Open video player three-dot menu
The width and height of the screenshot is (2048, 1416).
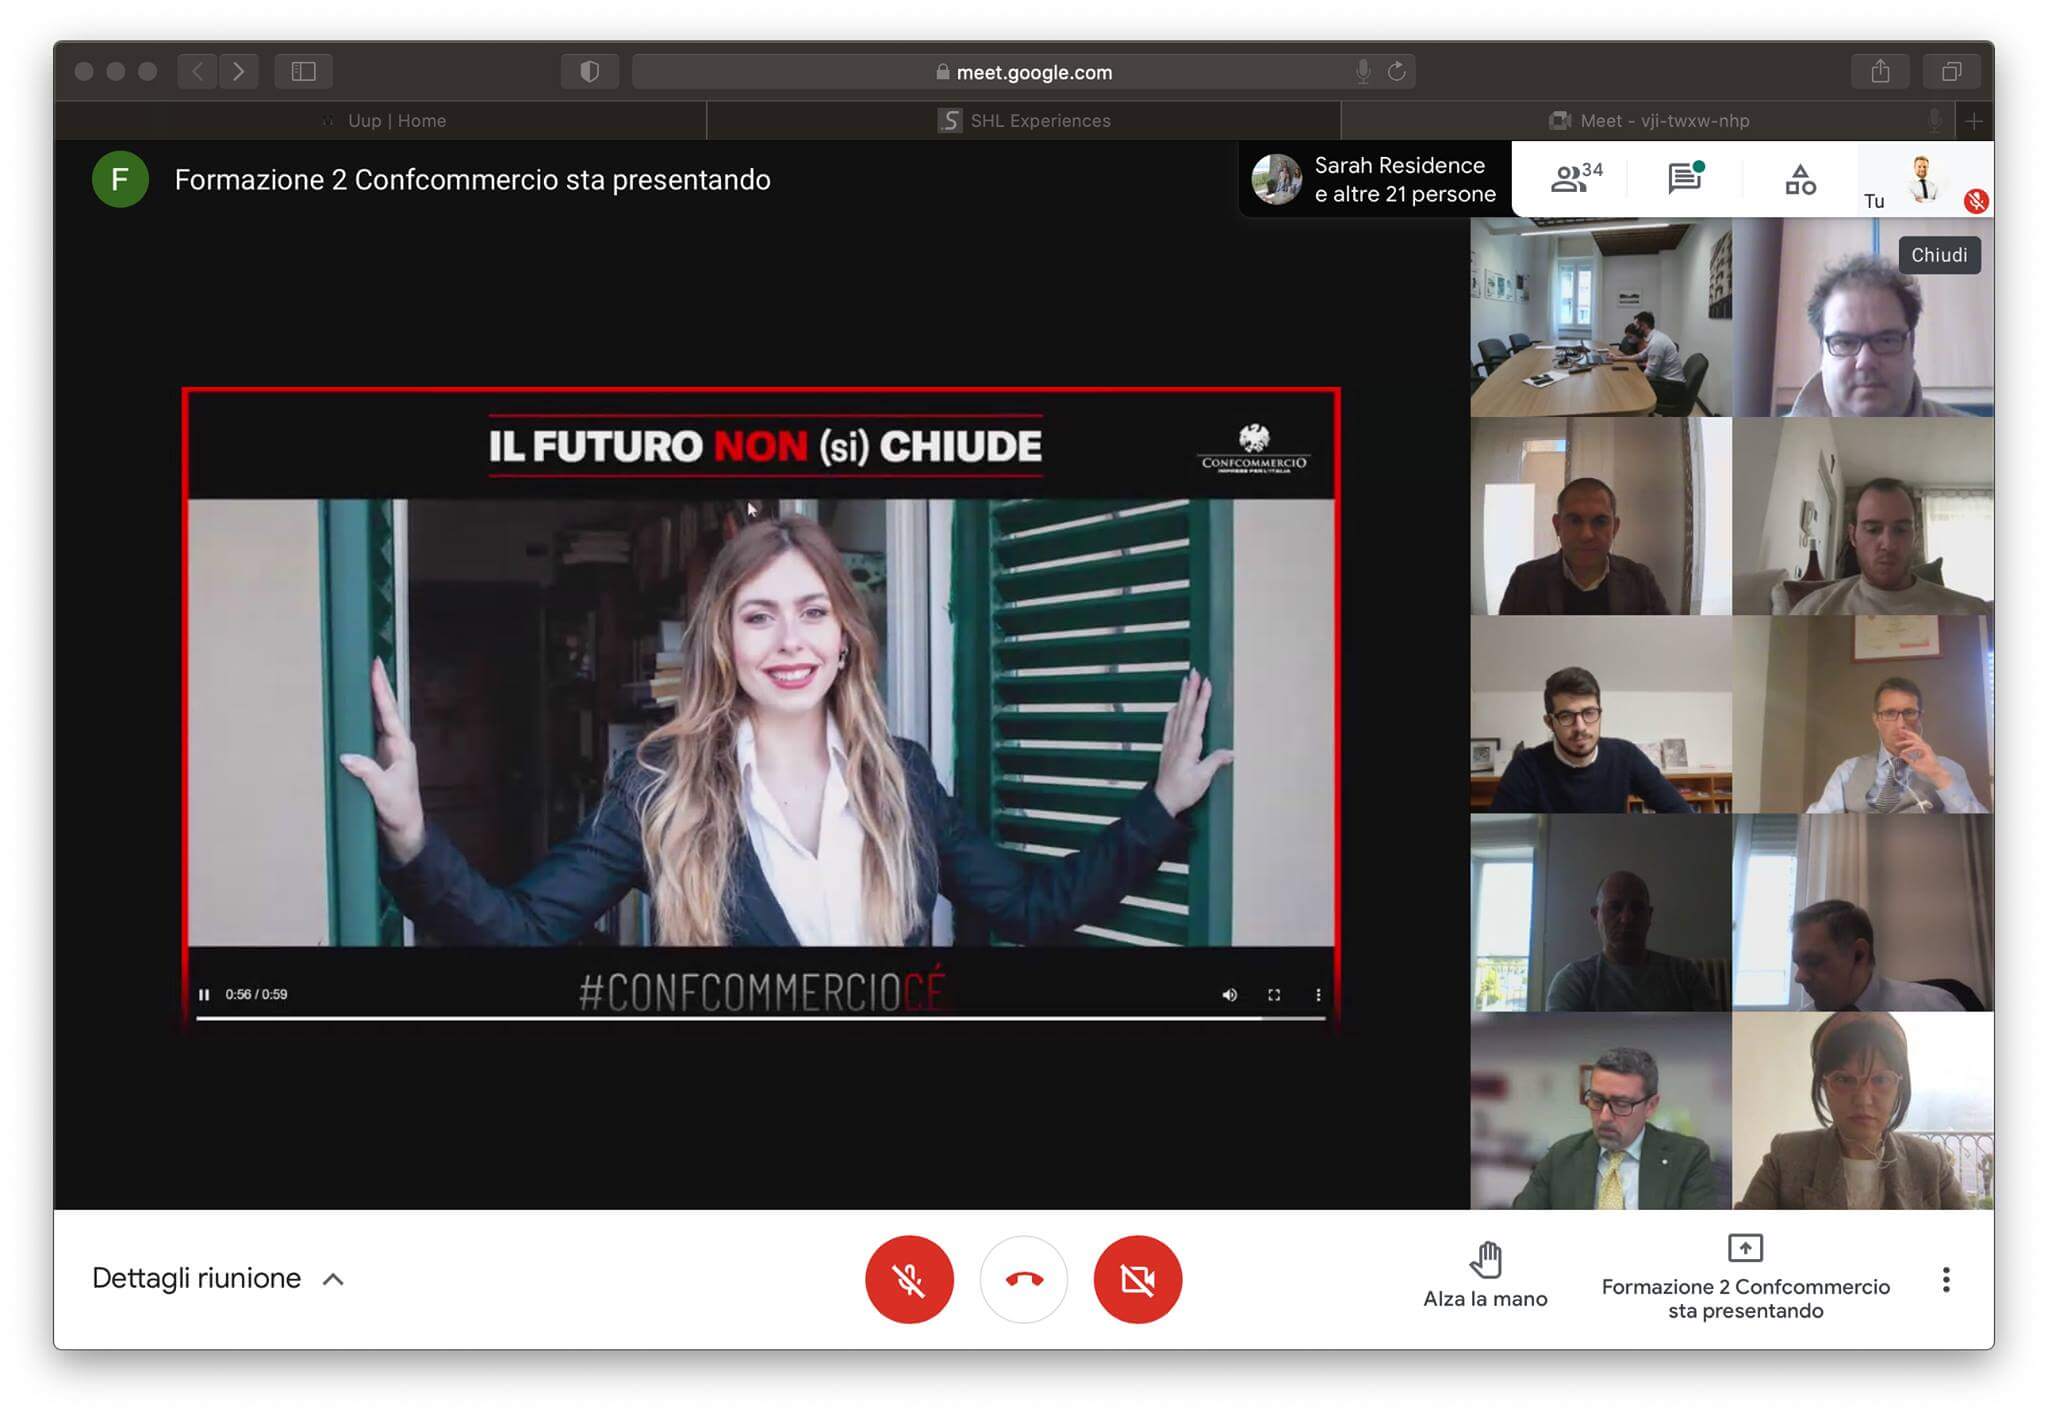[x=1318, y=994]
